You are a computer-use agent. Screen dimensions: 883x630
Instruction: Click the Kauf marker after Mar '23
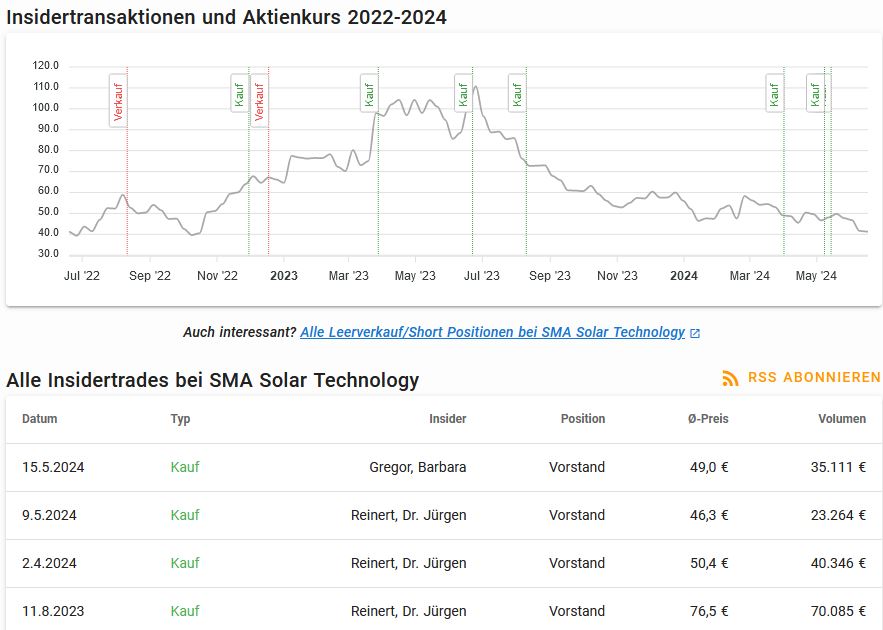(x=368, y=92)
